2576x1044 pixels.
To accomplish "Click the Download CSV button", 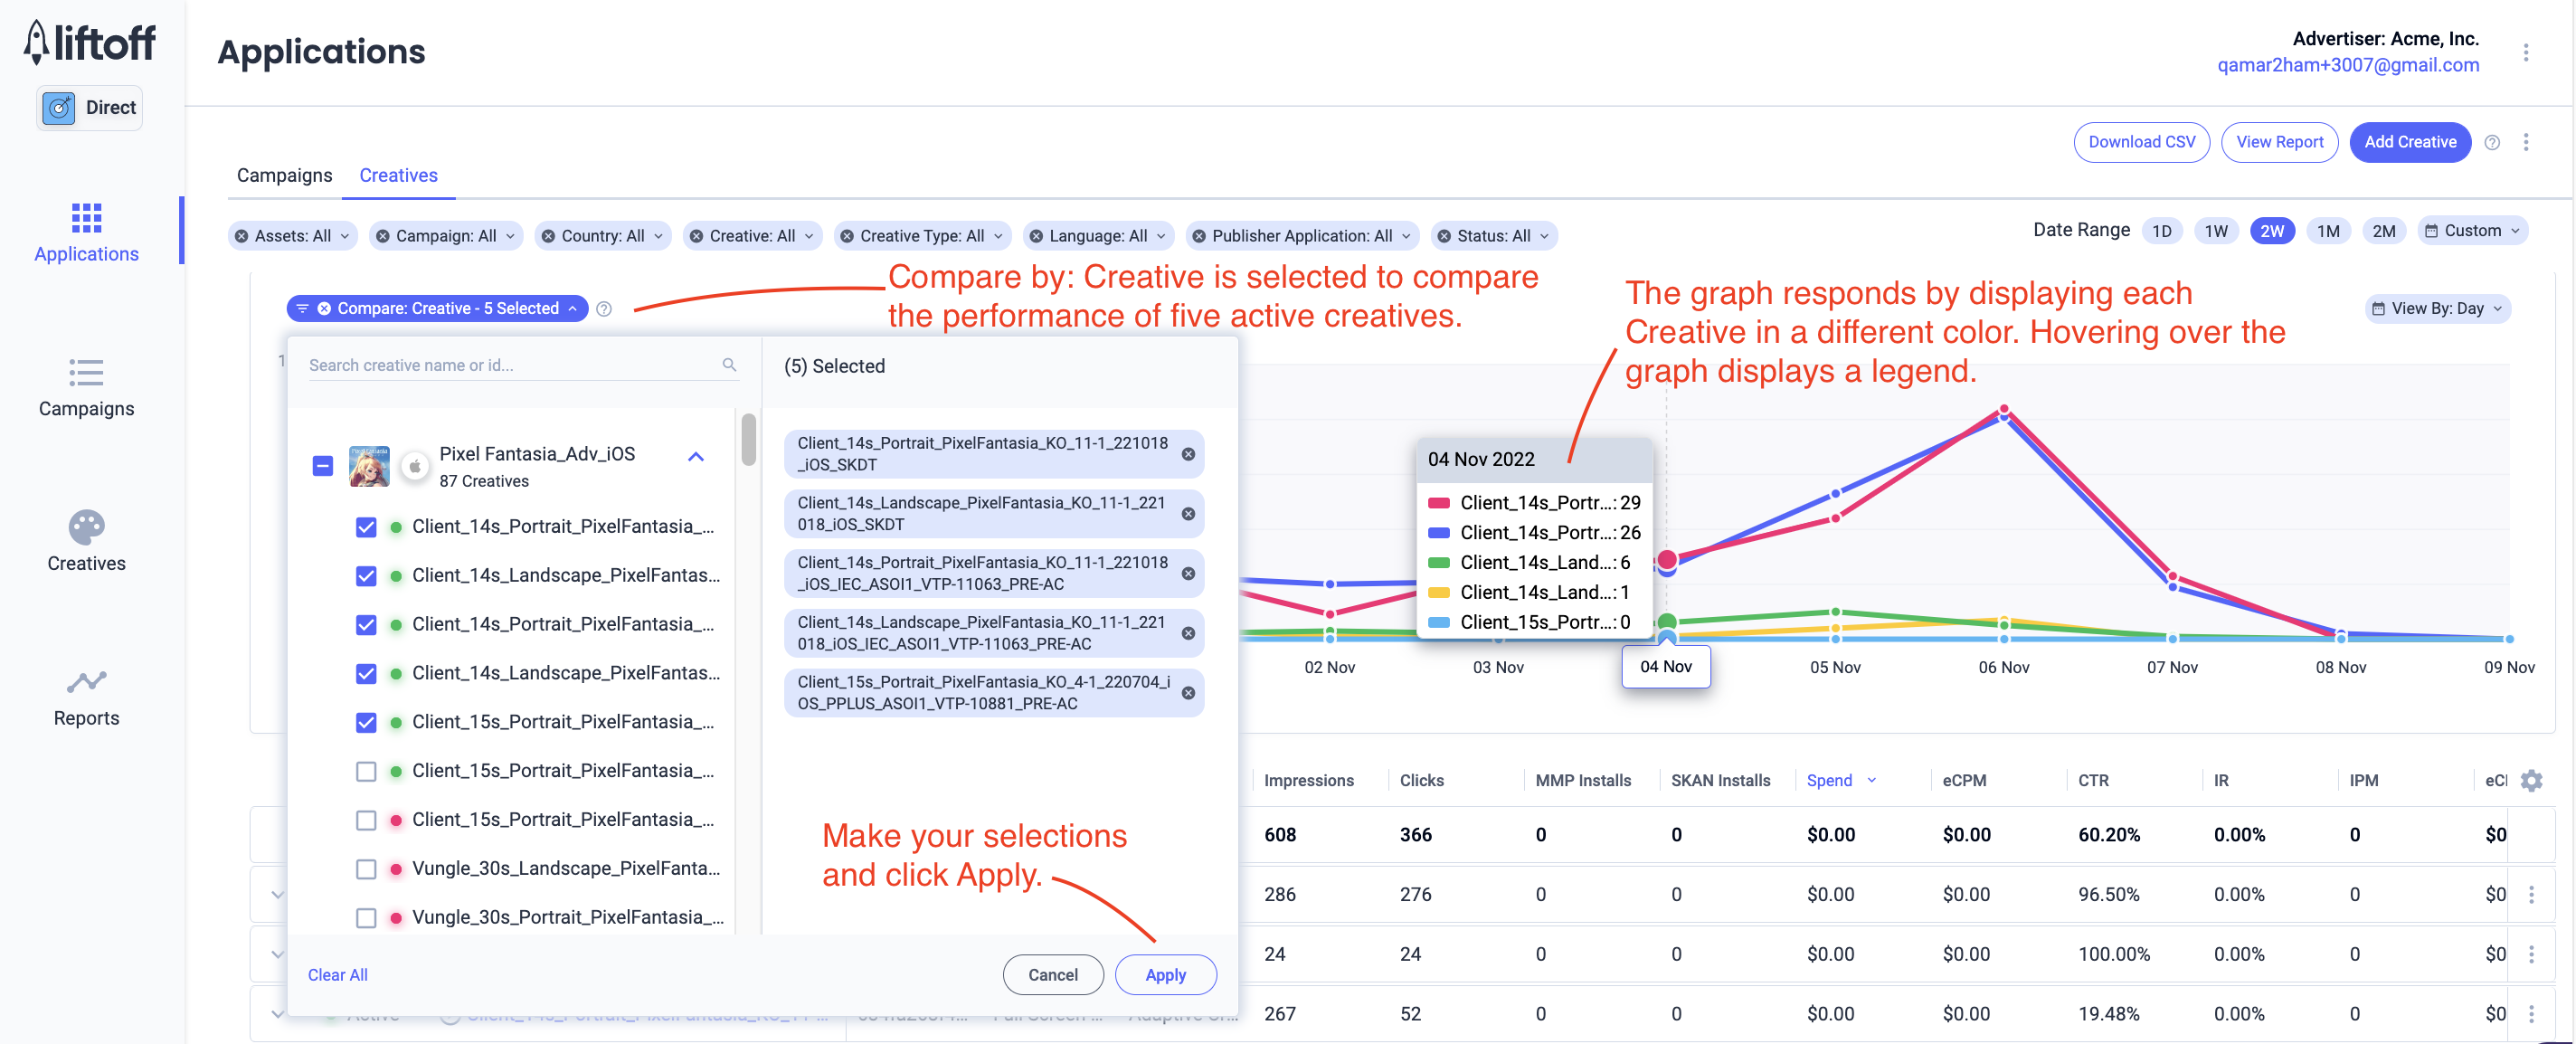I will [x=2141, y=142].
